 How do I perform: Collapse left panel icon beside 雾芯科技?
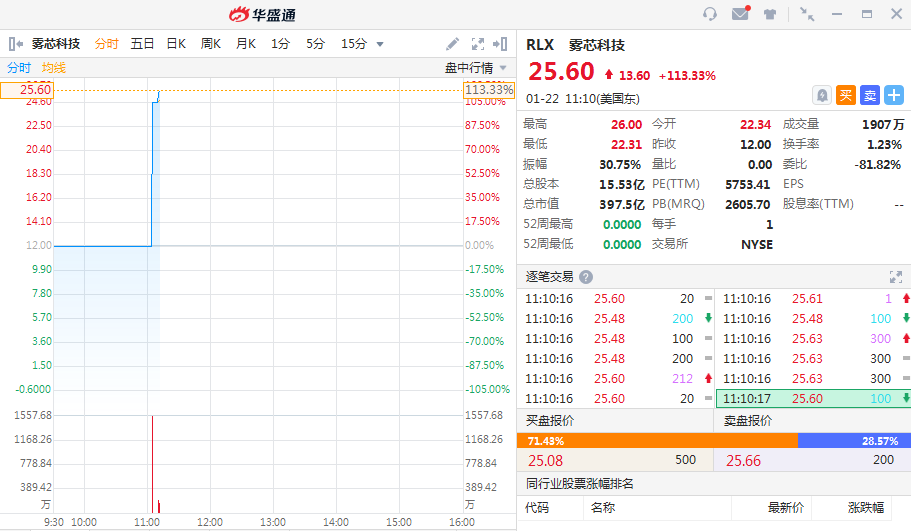16,44
